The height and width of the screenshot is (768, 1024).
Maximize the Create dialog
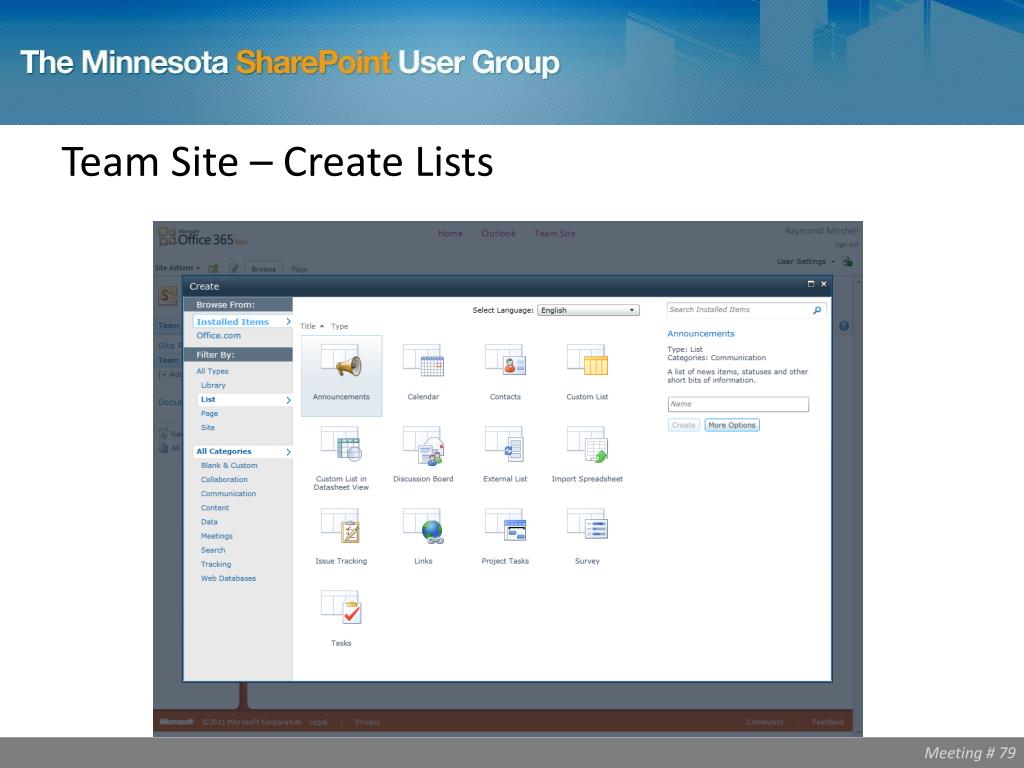tap(810, 283)
